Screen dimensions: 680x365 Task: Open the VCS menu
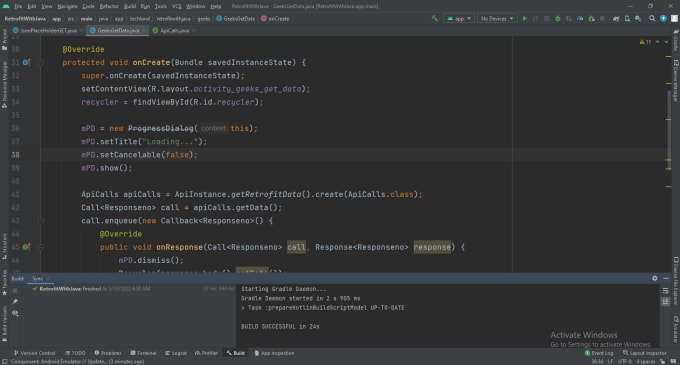click(x=177, y=6)
